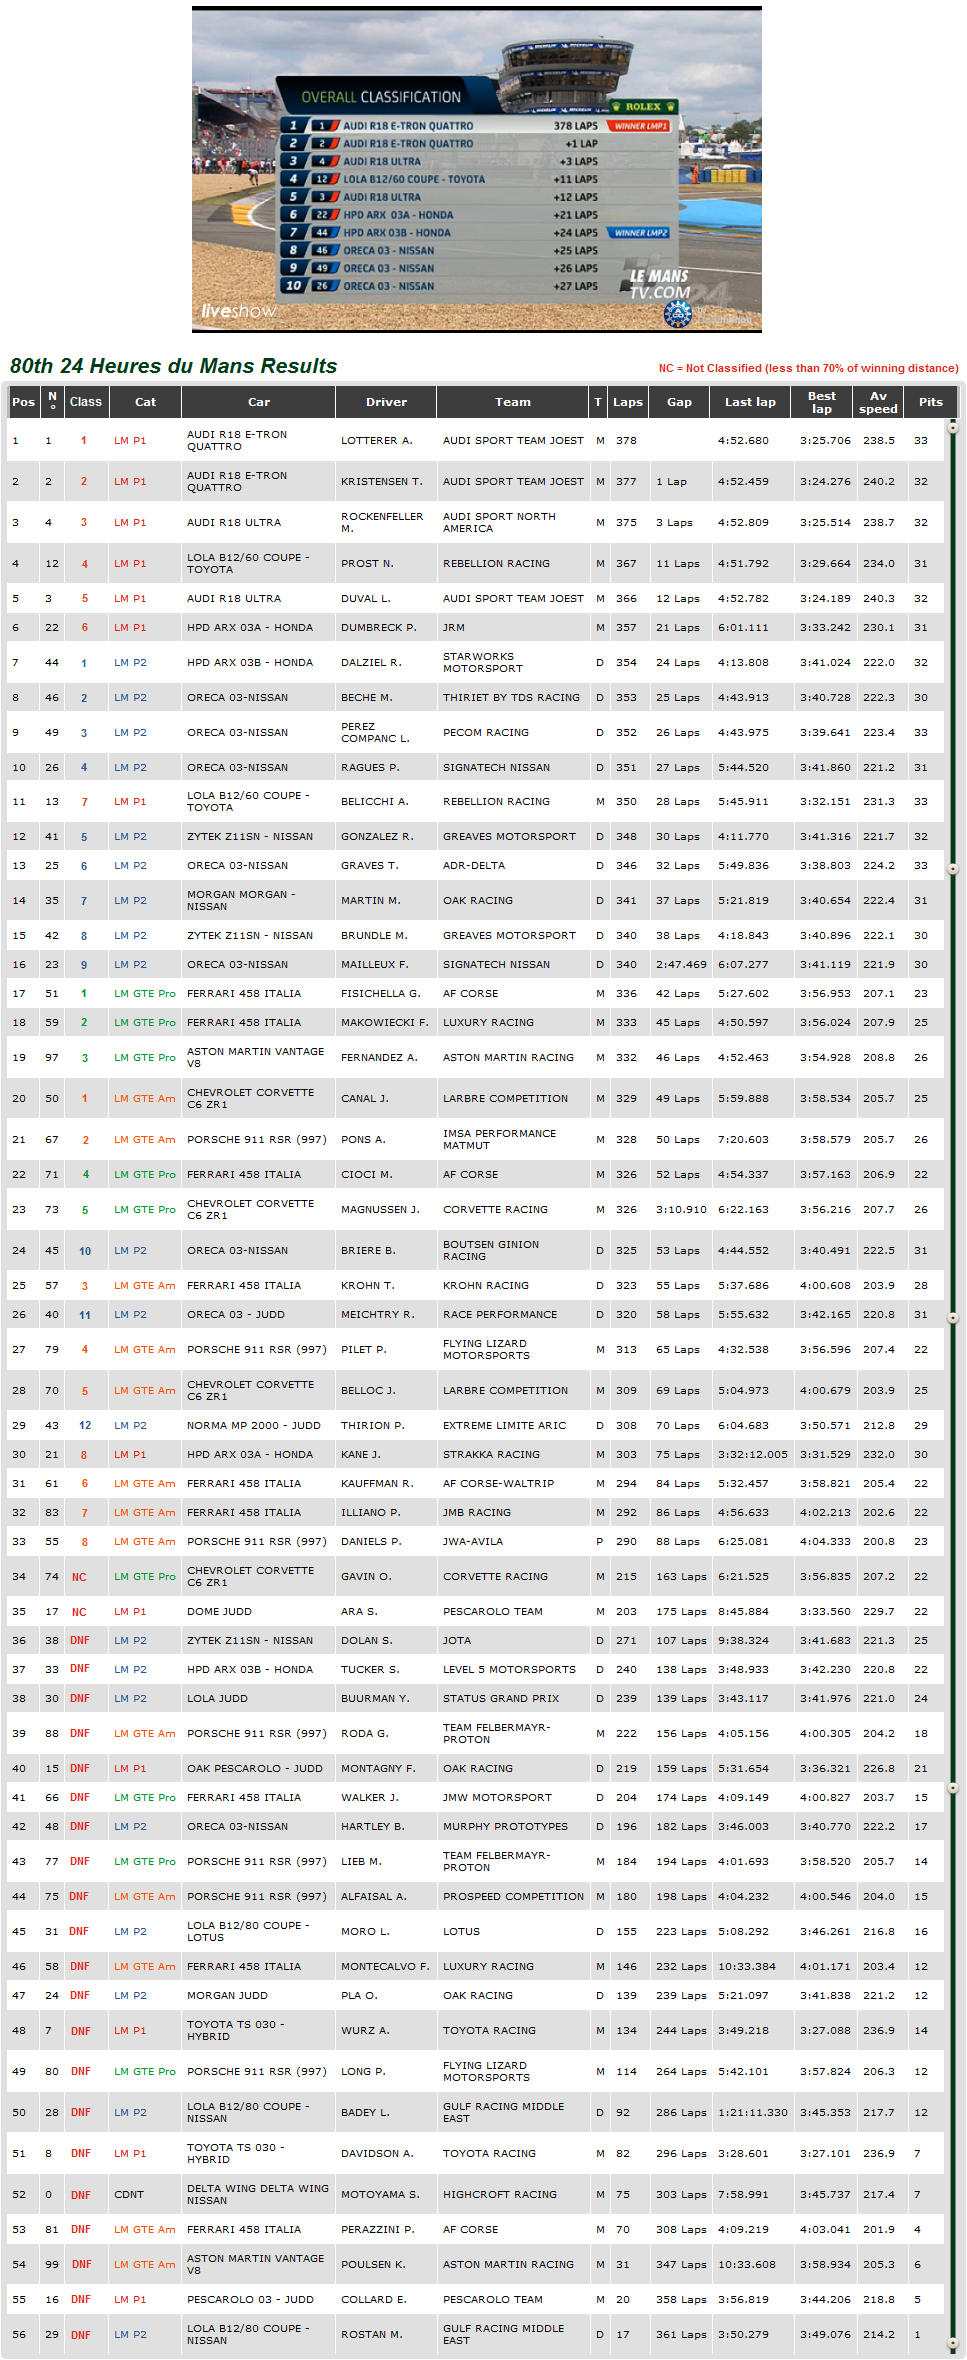Select team RACE PERFORMANCE
Screen dimensions: 967x2360
point(500,1314)
